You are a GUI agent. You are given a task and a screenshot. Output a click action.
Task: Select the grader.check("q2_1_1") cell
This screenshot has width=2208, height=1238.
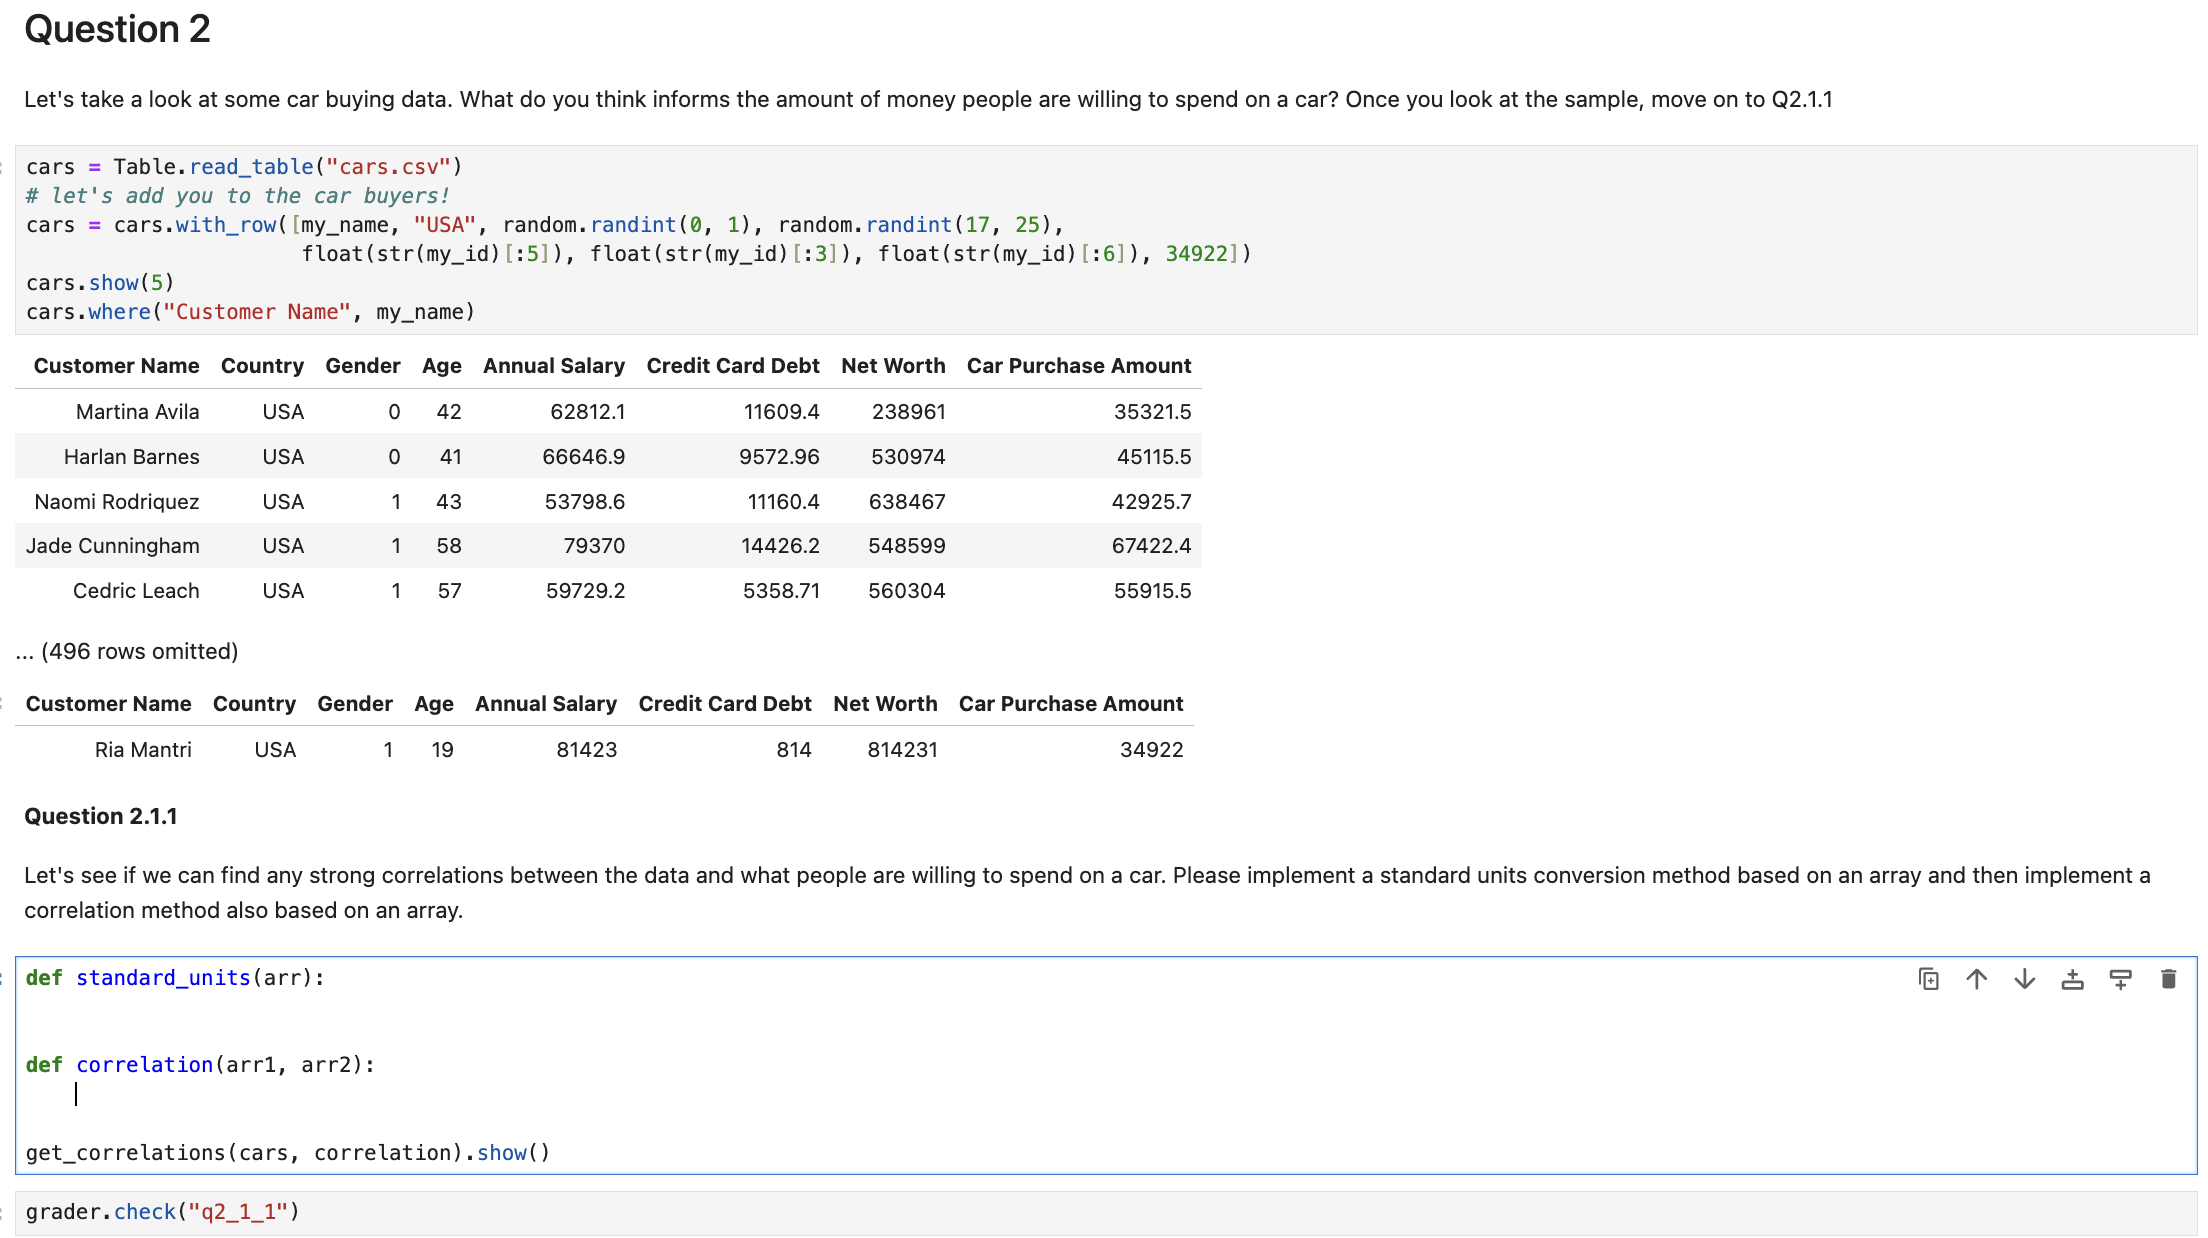[x=1106, y=1212]
